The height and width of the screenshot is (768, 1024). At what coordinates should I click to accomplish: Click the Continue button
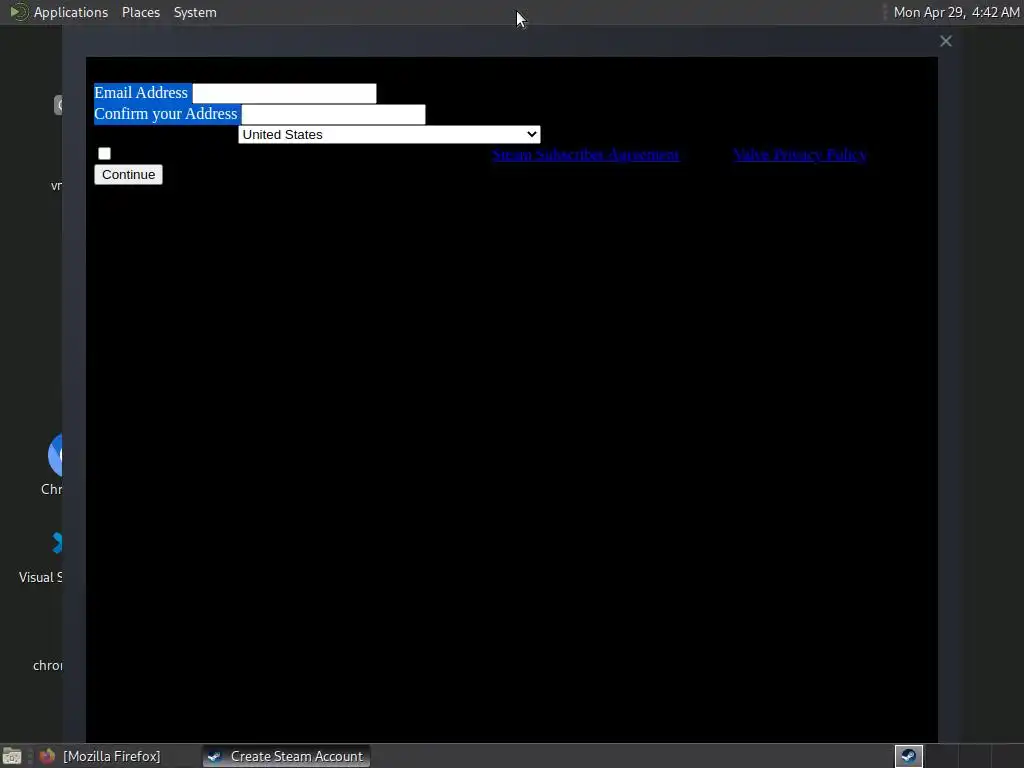[128, 174]
